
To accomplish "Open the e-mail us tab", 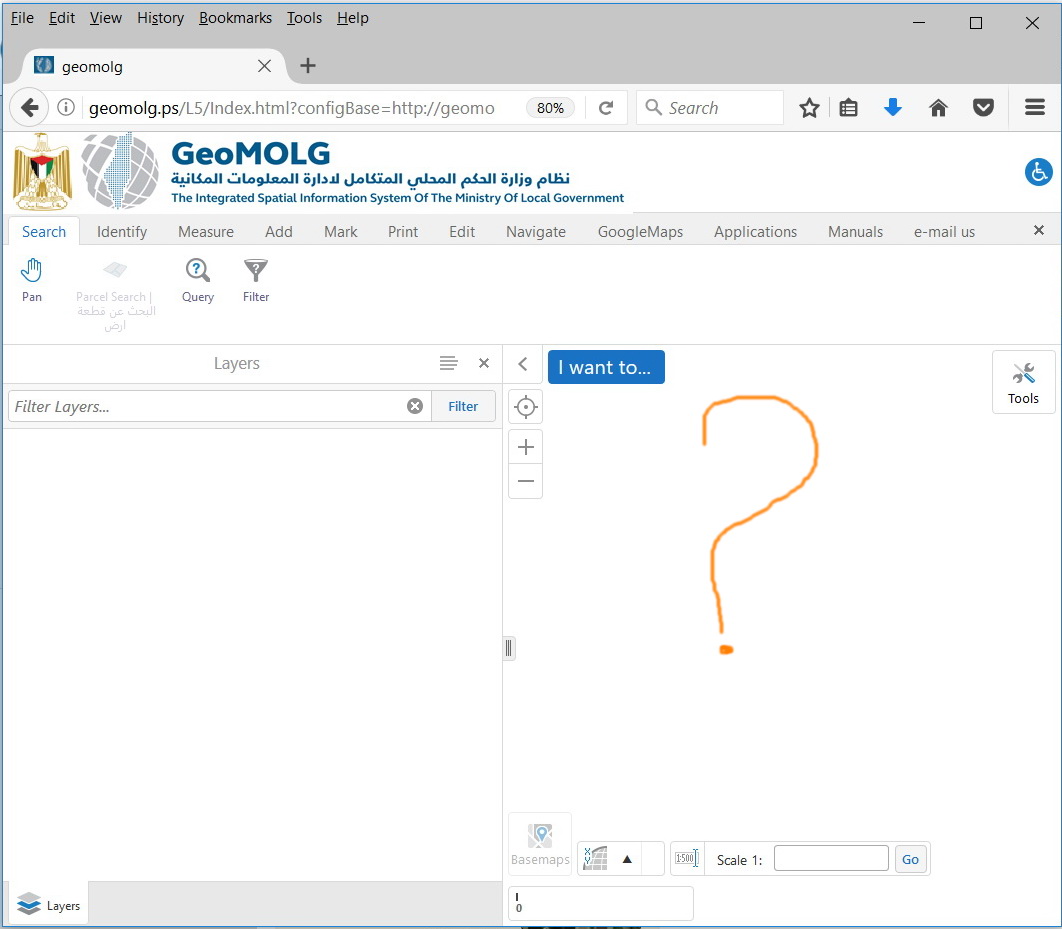I will pos(944,232).
